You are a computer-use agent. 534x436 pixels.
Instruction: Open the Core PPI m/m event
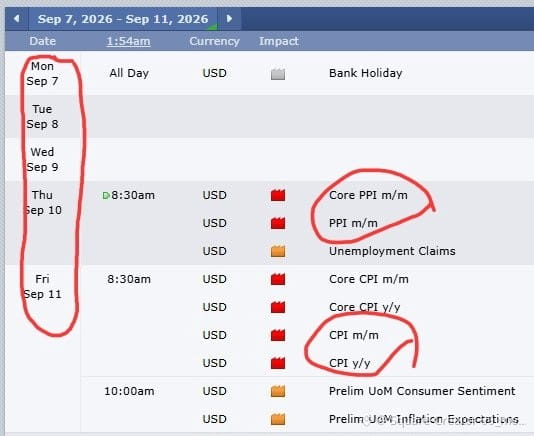coord(368,195)
